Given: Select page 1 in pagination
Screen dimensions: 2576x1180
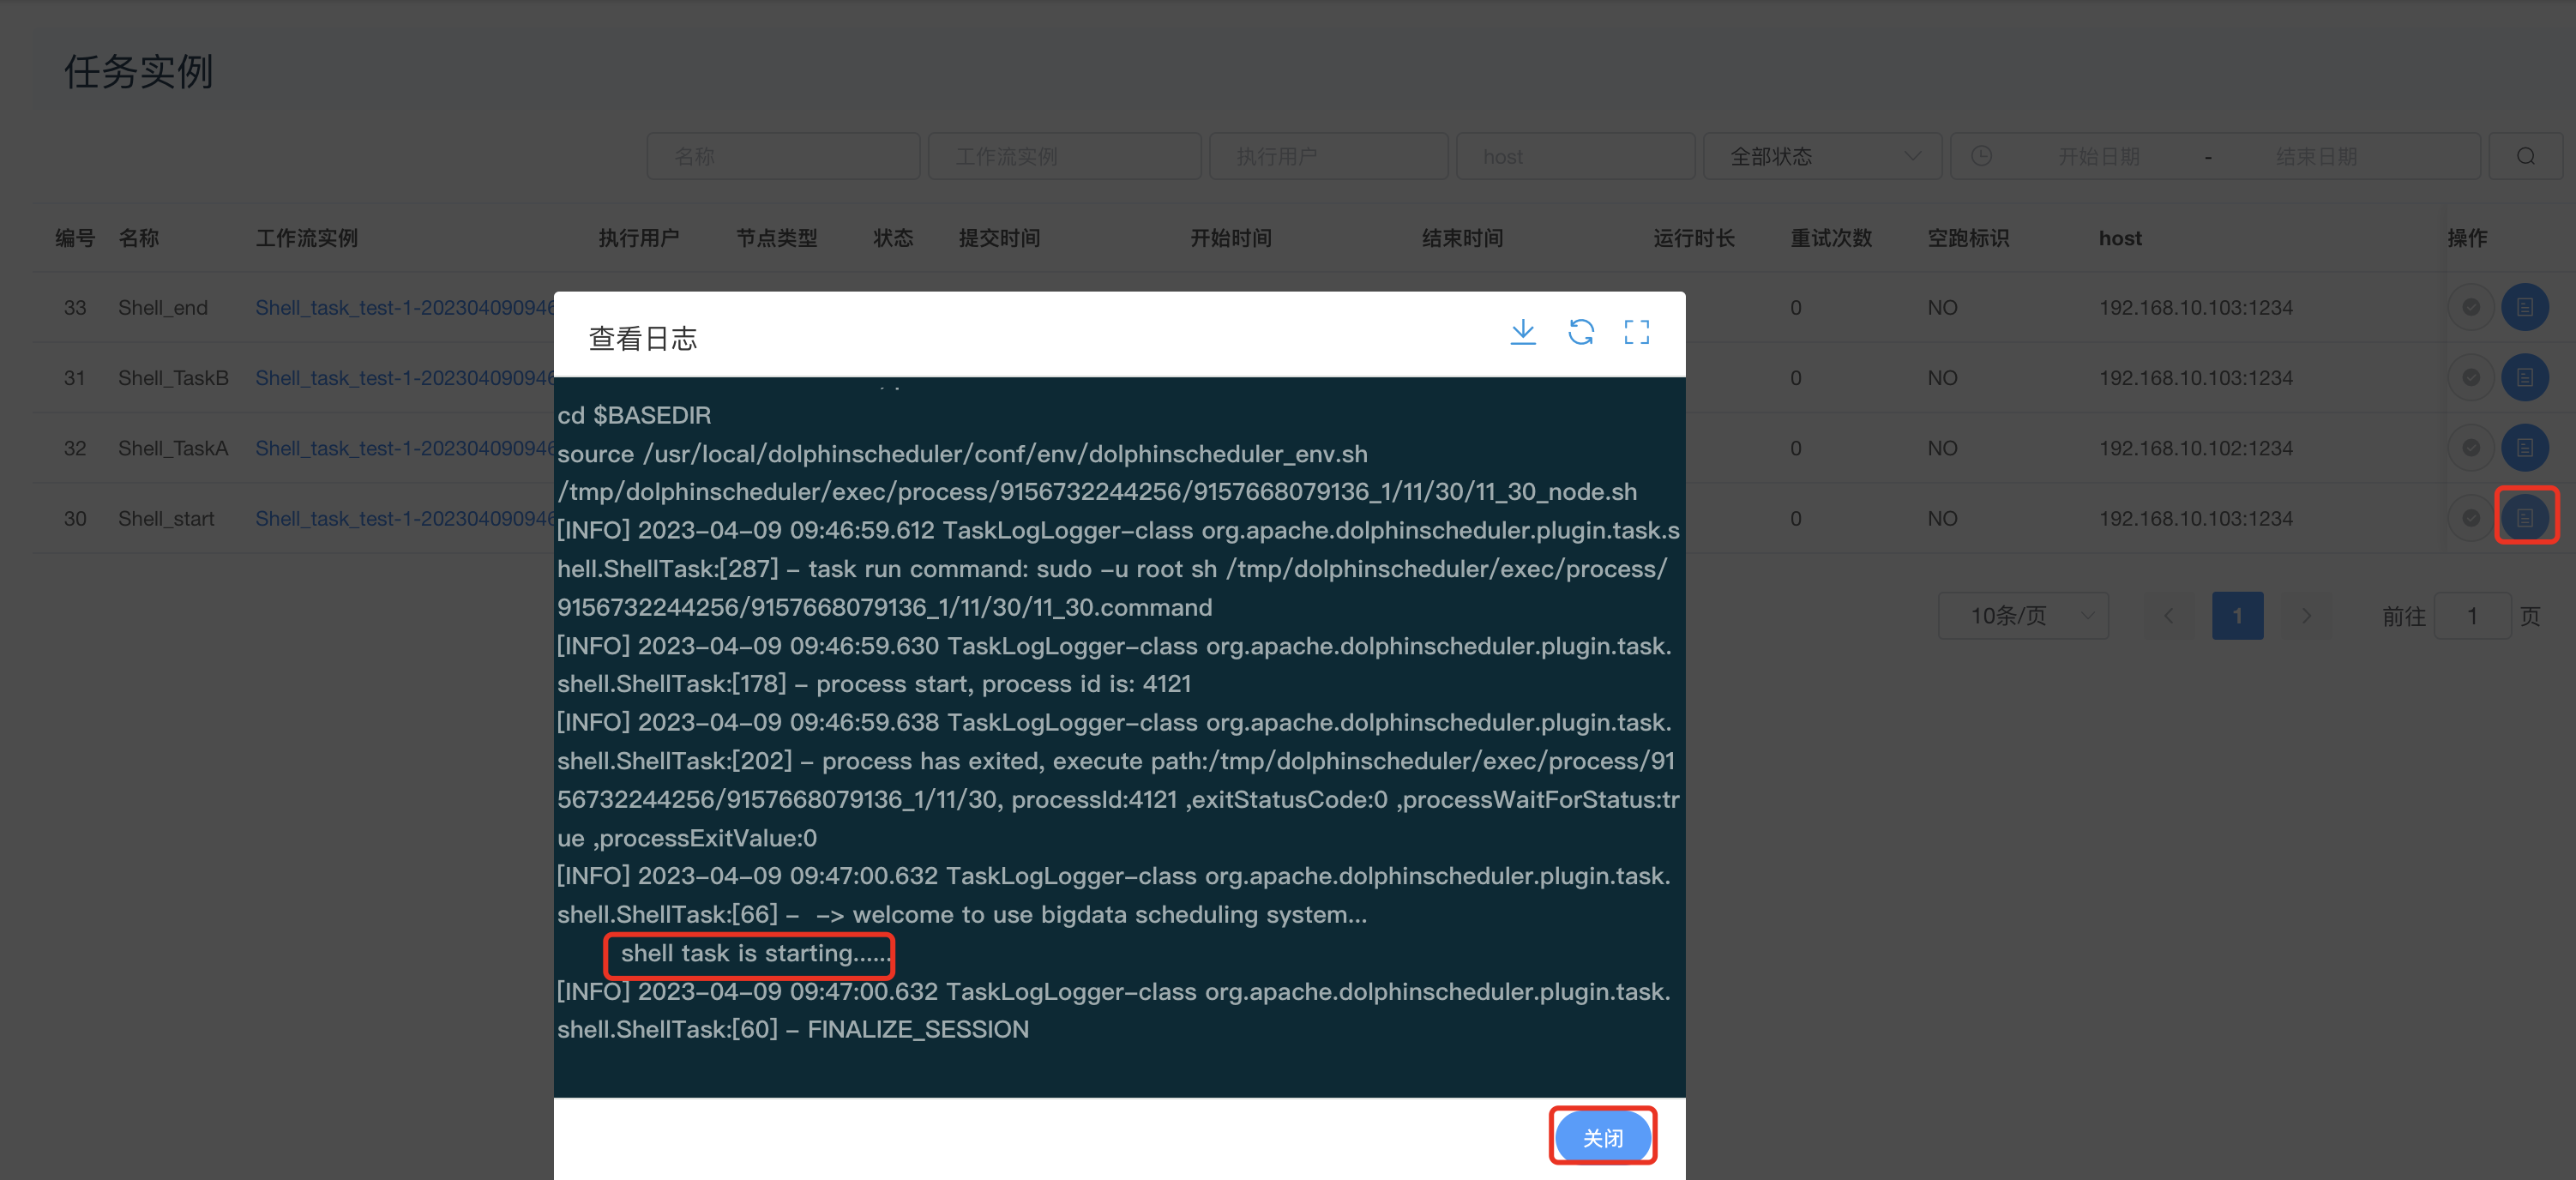Looking at the screenshot, I should tap(2237, 616).
